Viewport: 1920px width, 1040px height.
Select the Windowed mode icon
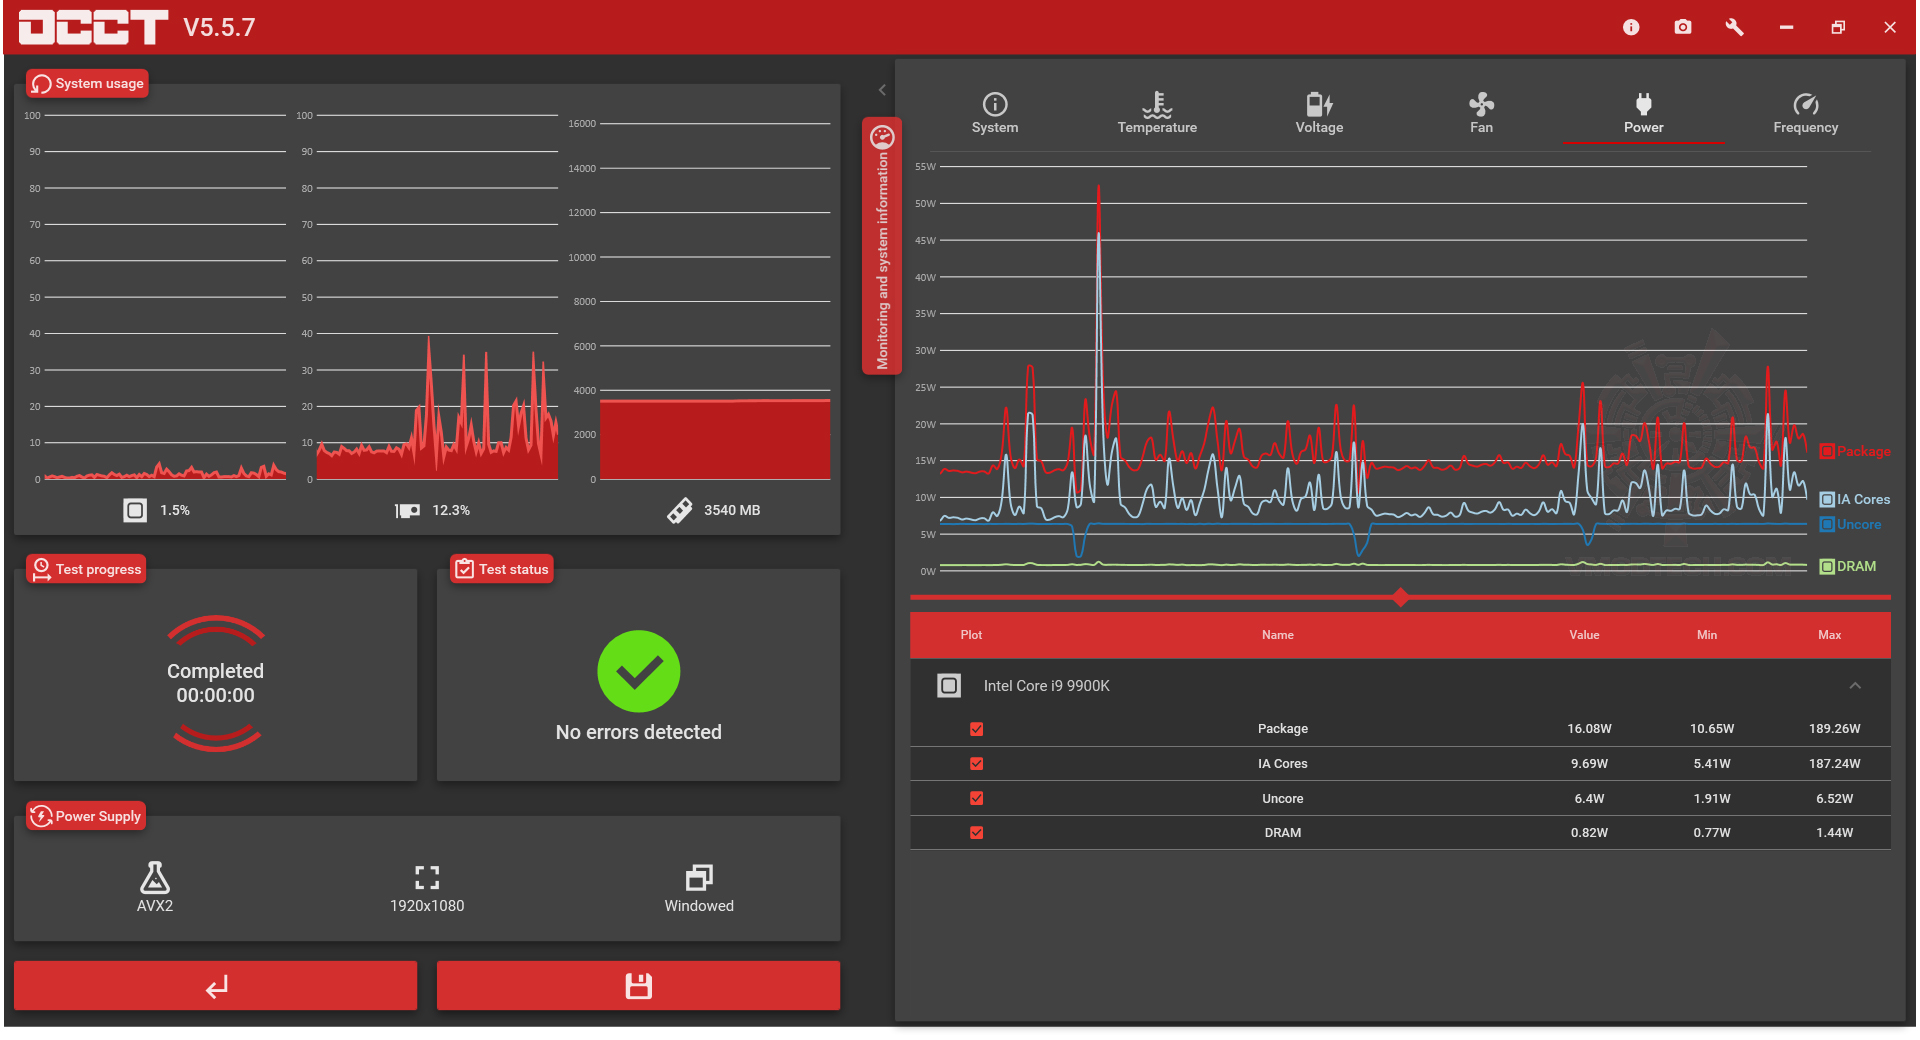tap(699, 877)
